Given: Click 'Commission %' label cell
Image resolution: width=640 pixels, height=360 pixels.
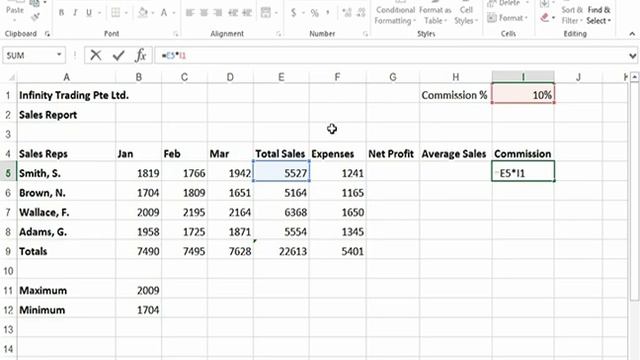Looking at the screenshot, I should (456, 95).
